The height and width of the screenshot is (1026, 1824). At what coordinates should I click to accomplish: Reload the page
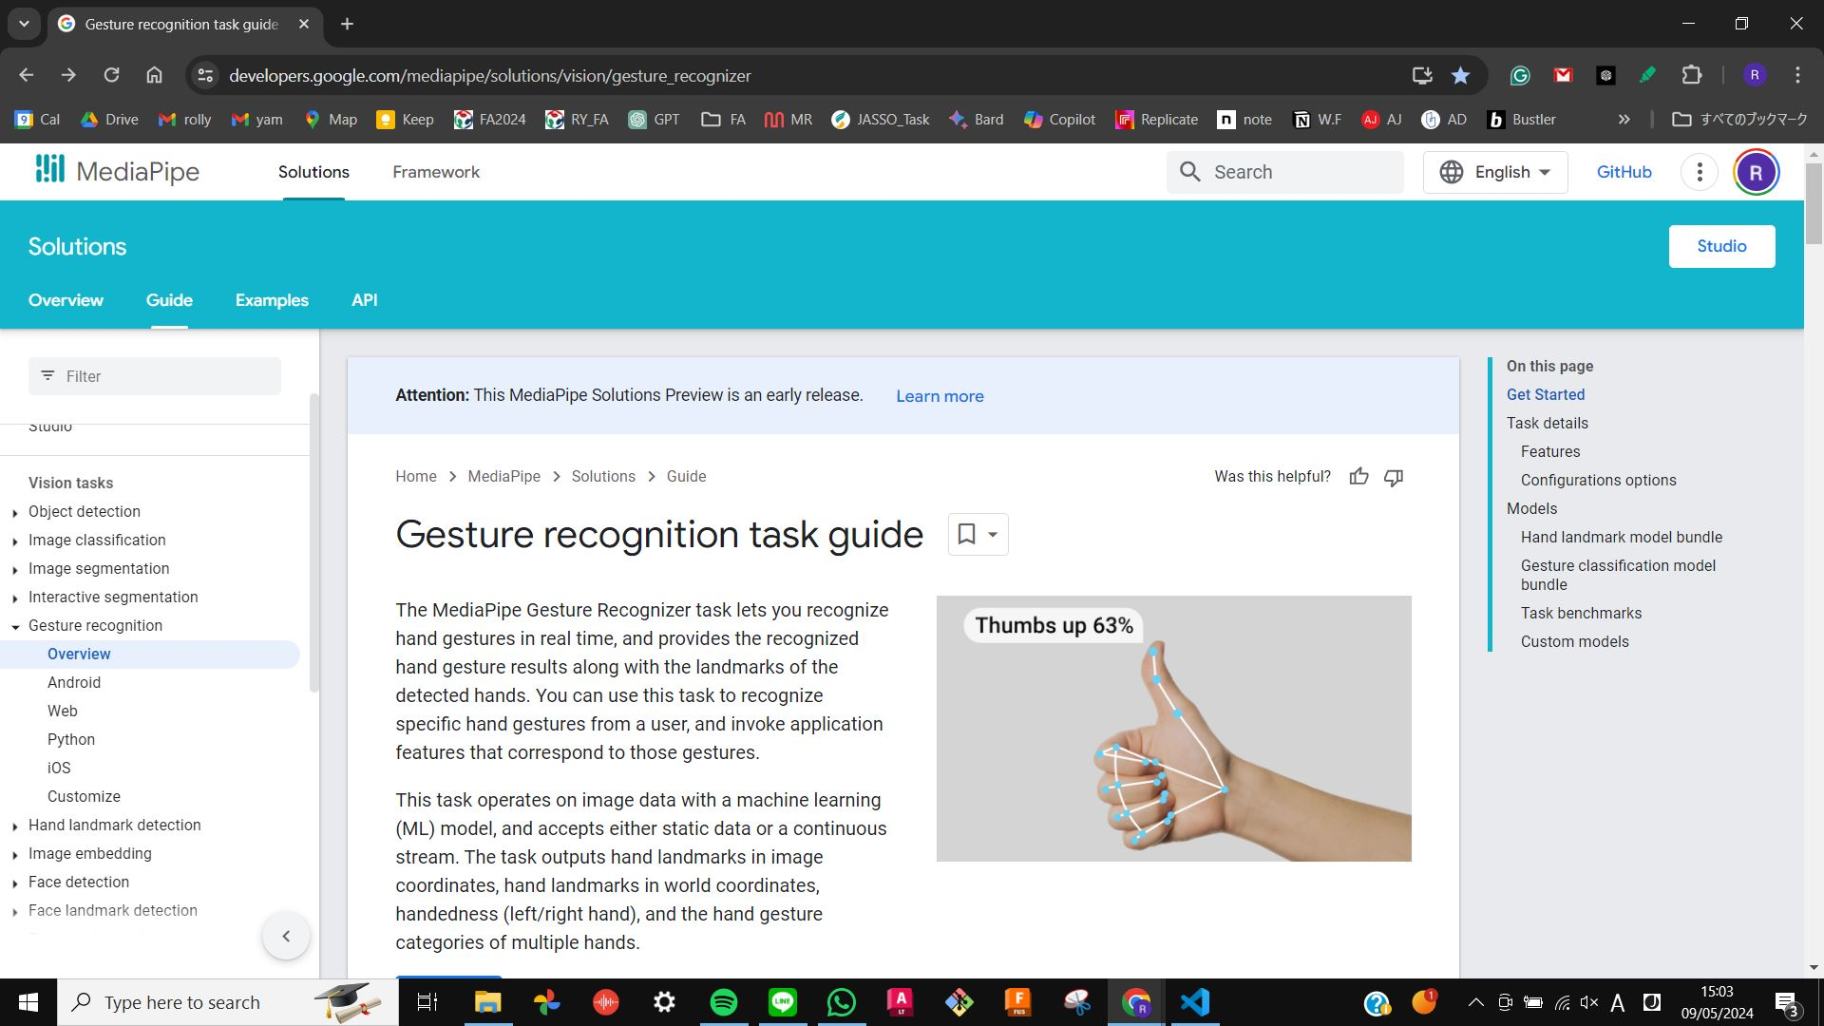click(111, 75)
